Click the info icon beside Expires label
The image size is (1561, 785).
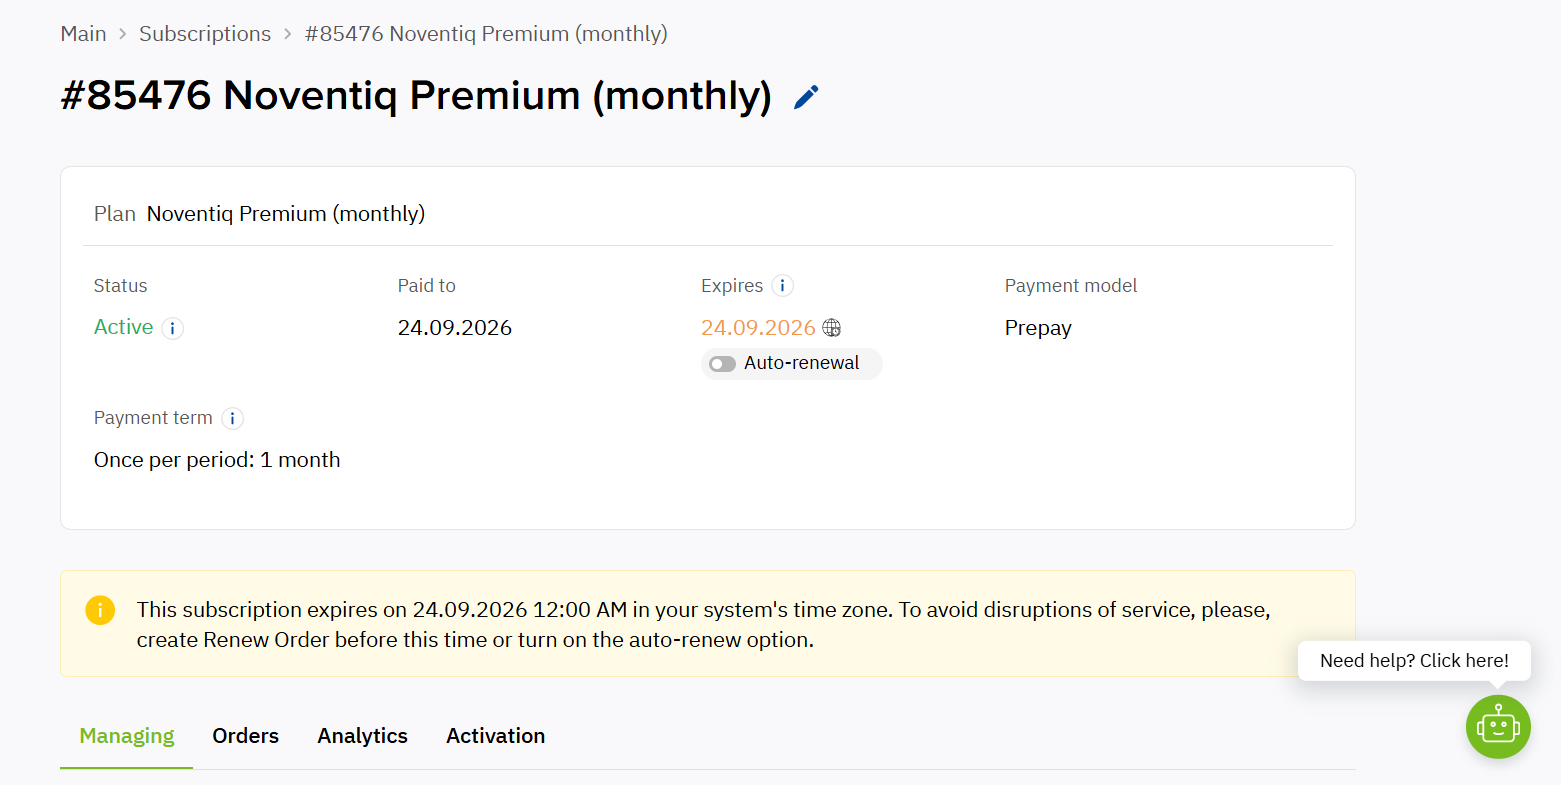(783, 286)
